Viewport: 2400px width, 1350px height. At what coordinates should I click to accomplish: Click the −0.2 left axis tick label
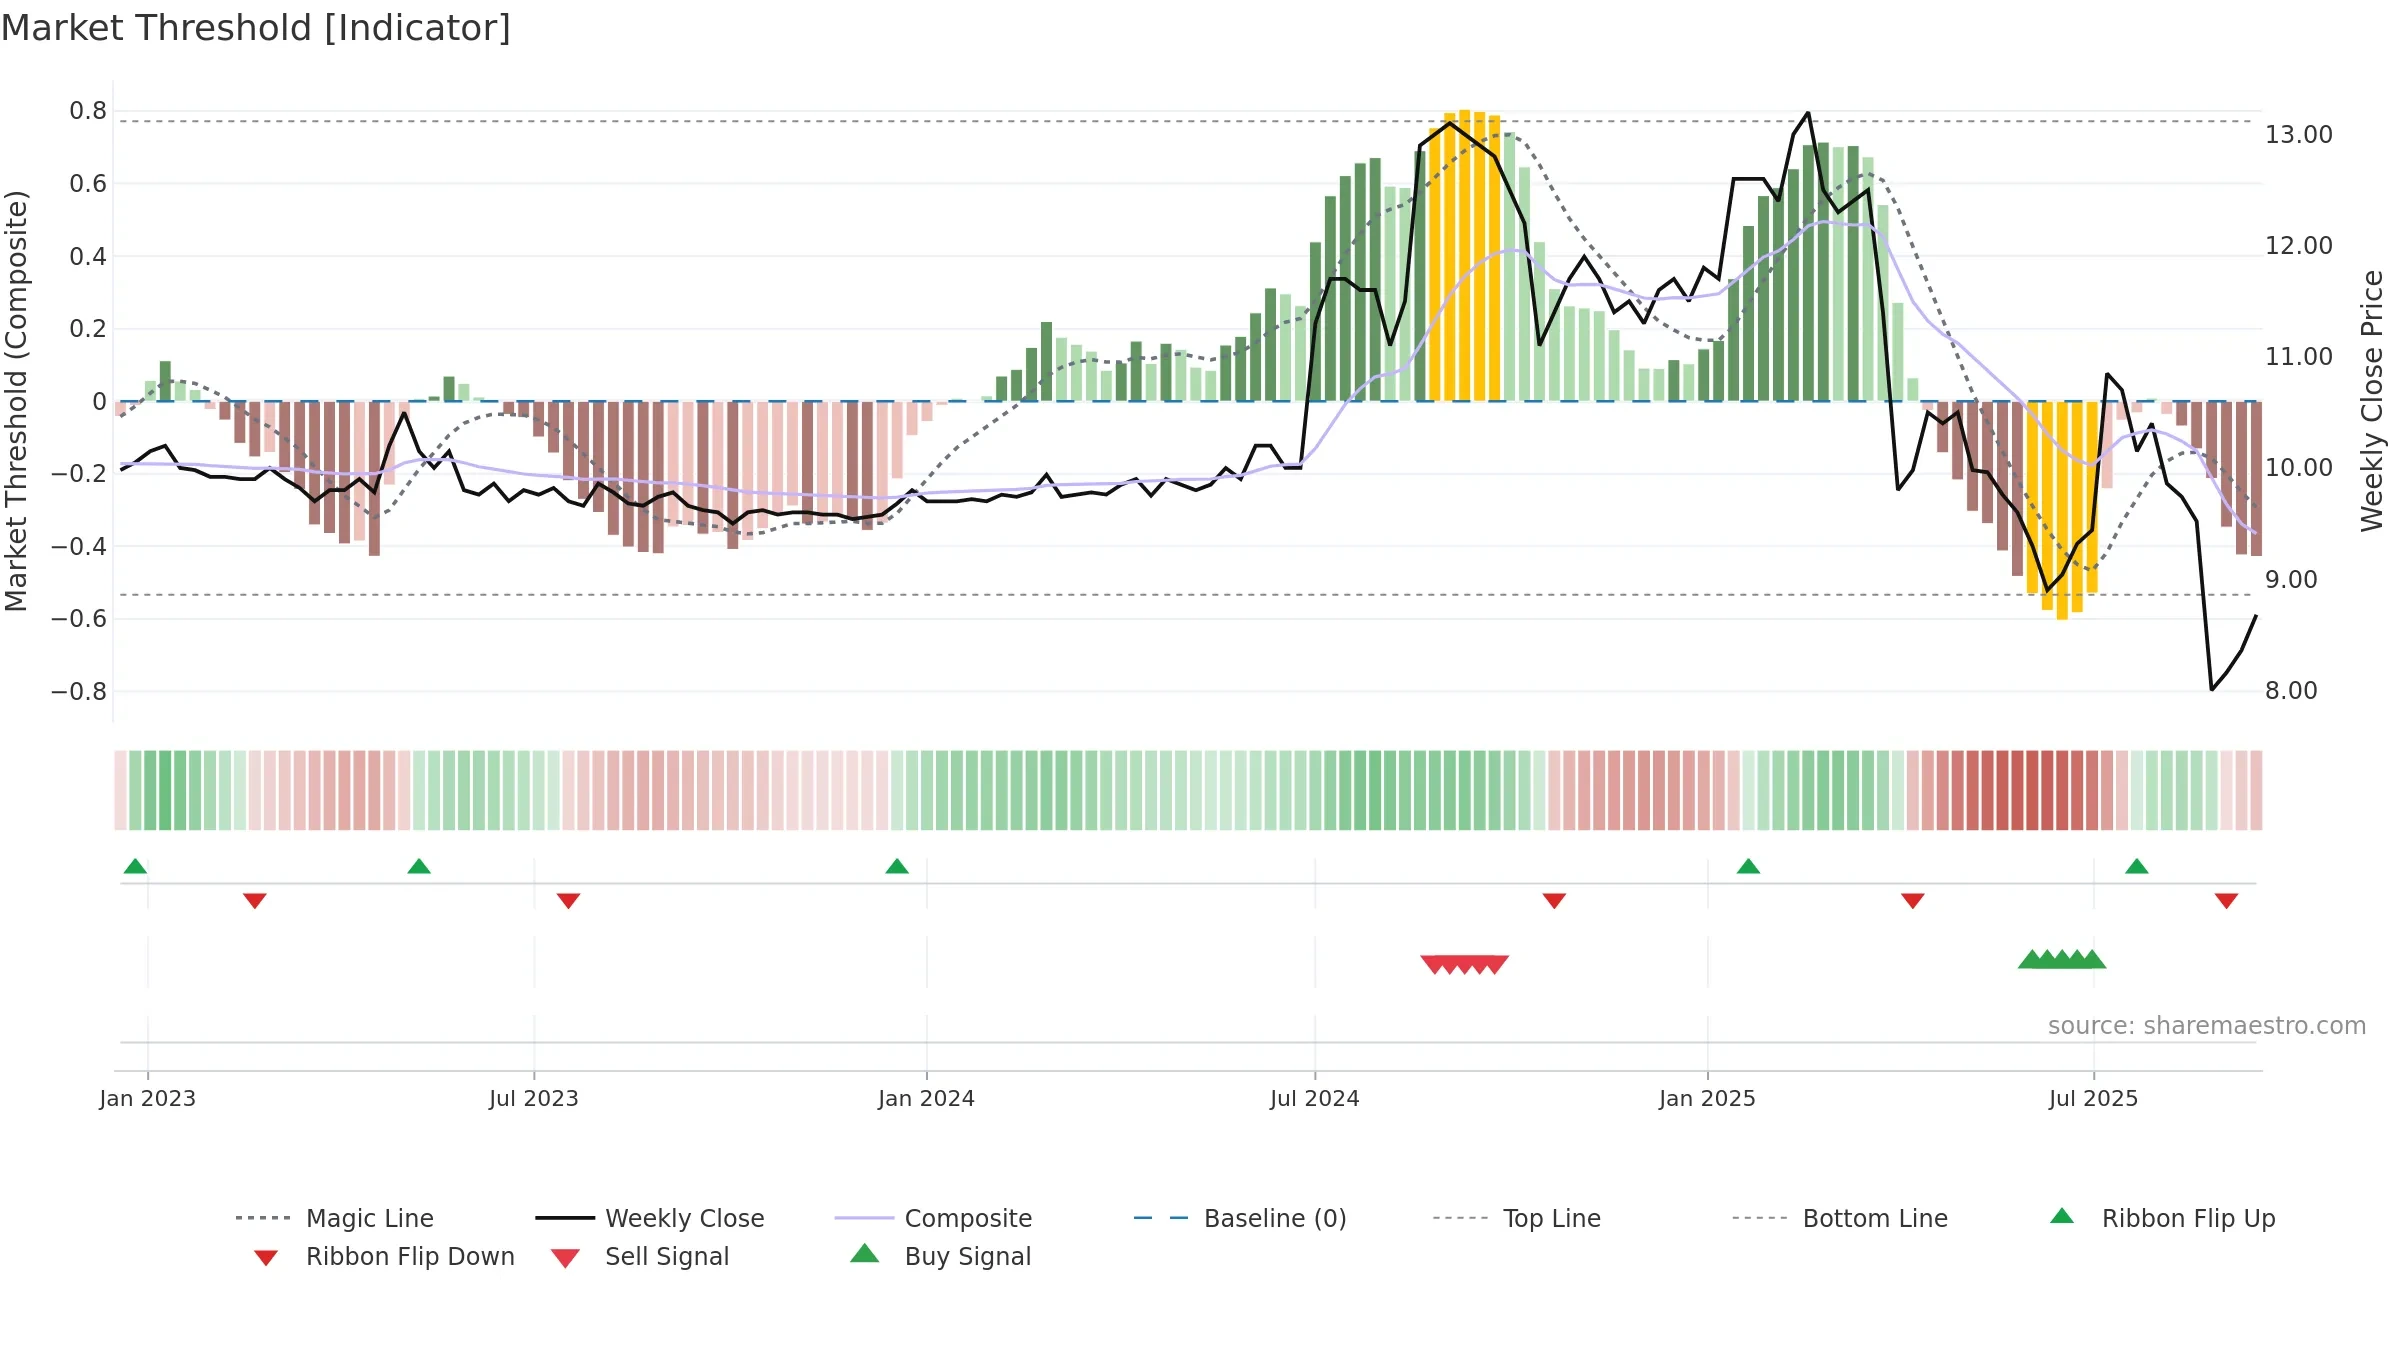pos(79,473)
